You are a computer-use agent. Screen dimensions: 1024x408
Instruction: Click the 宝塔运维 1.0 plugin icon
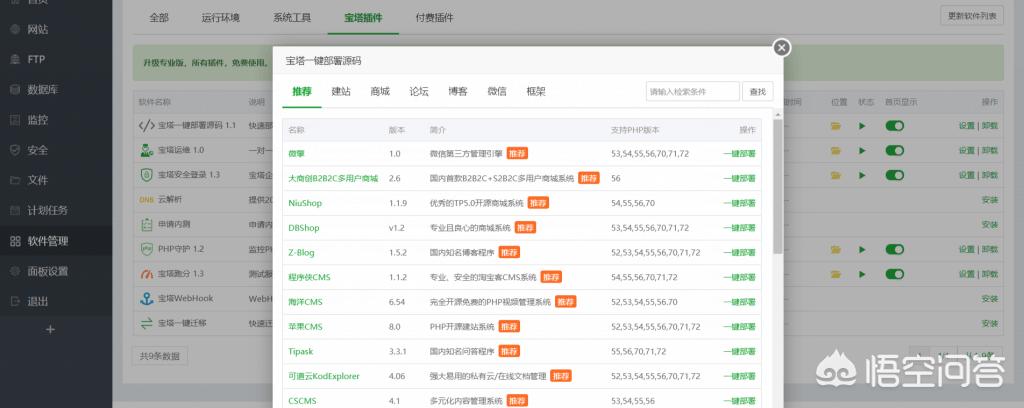click(146, 150)
